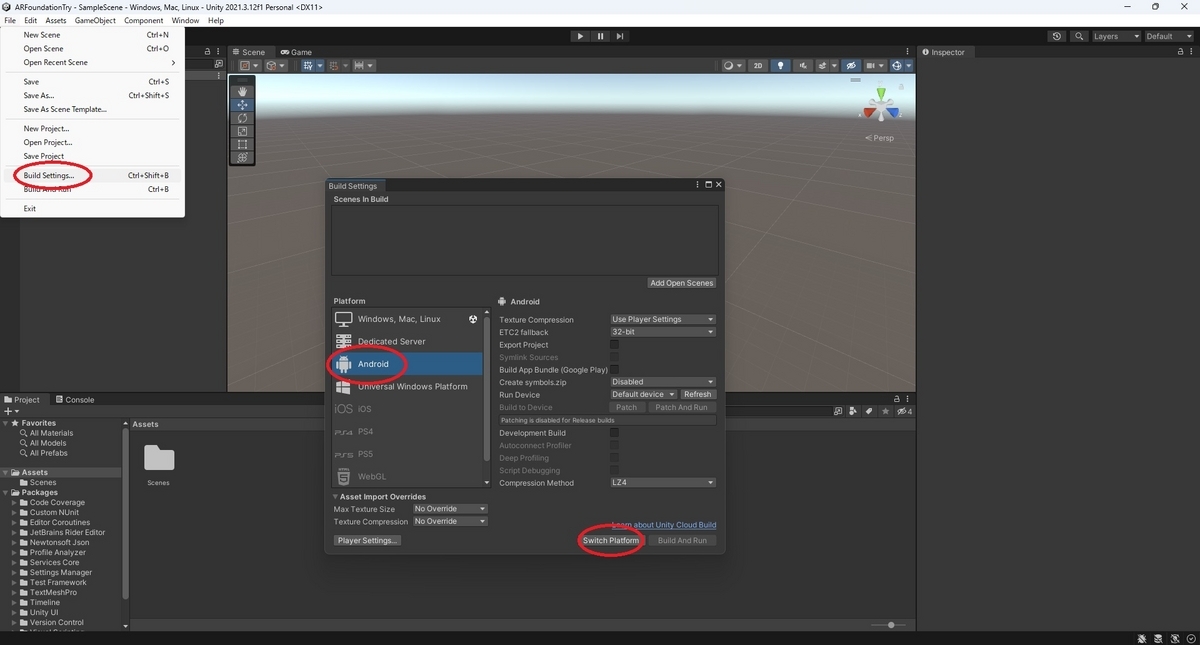Screen dimensions: 1200x645
Task: Open Scenes folder thumbnail in Assets
Action: point(159,459)
